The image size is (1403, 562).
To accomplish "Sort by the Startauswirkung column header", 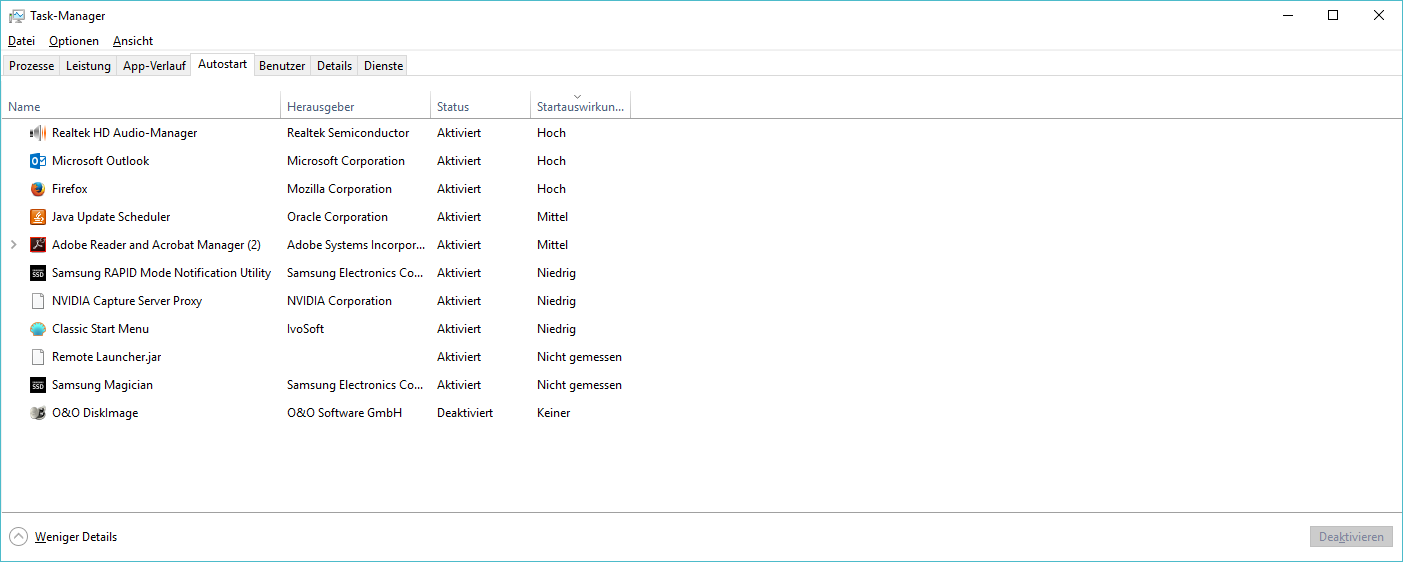I will click(x=581, y=106).
